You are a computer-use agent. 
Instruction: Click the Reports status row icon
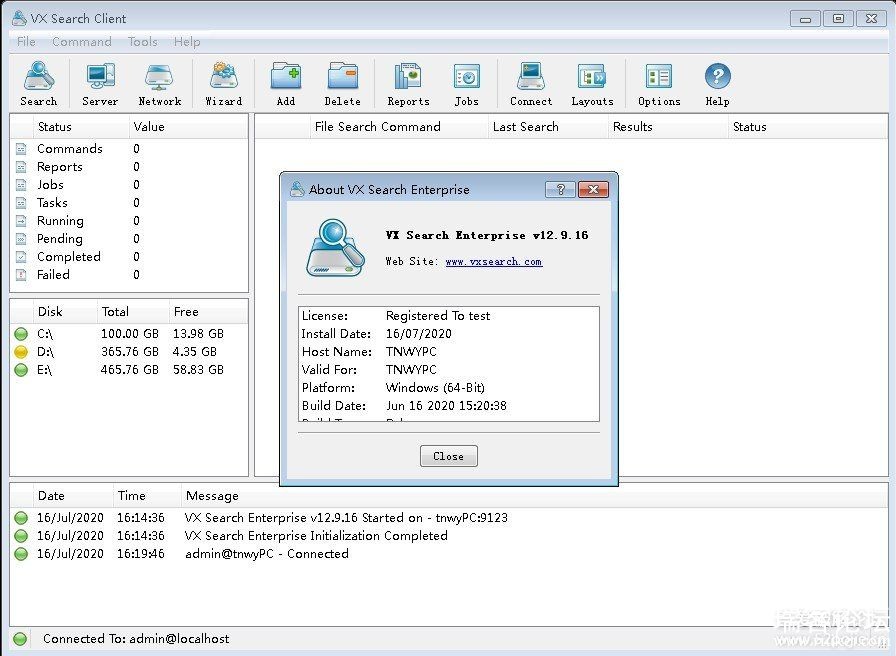coord(21,167)
